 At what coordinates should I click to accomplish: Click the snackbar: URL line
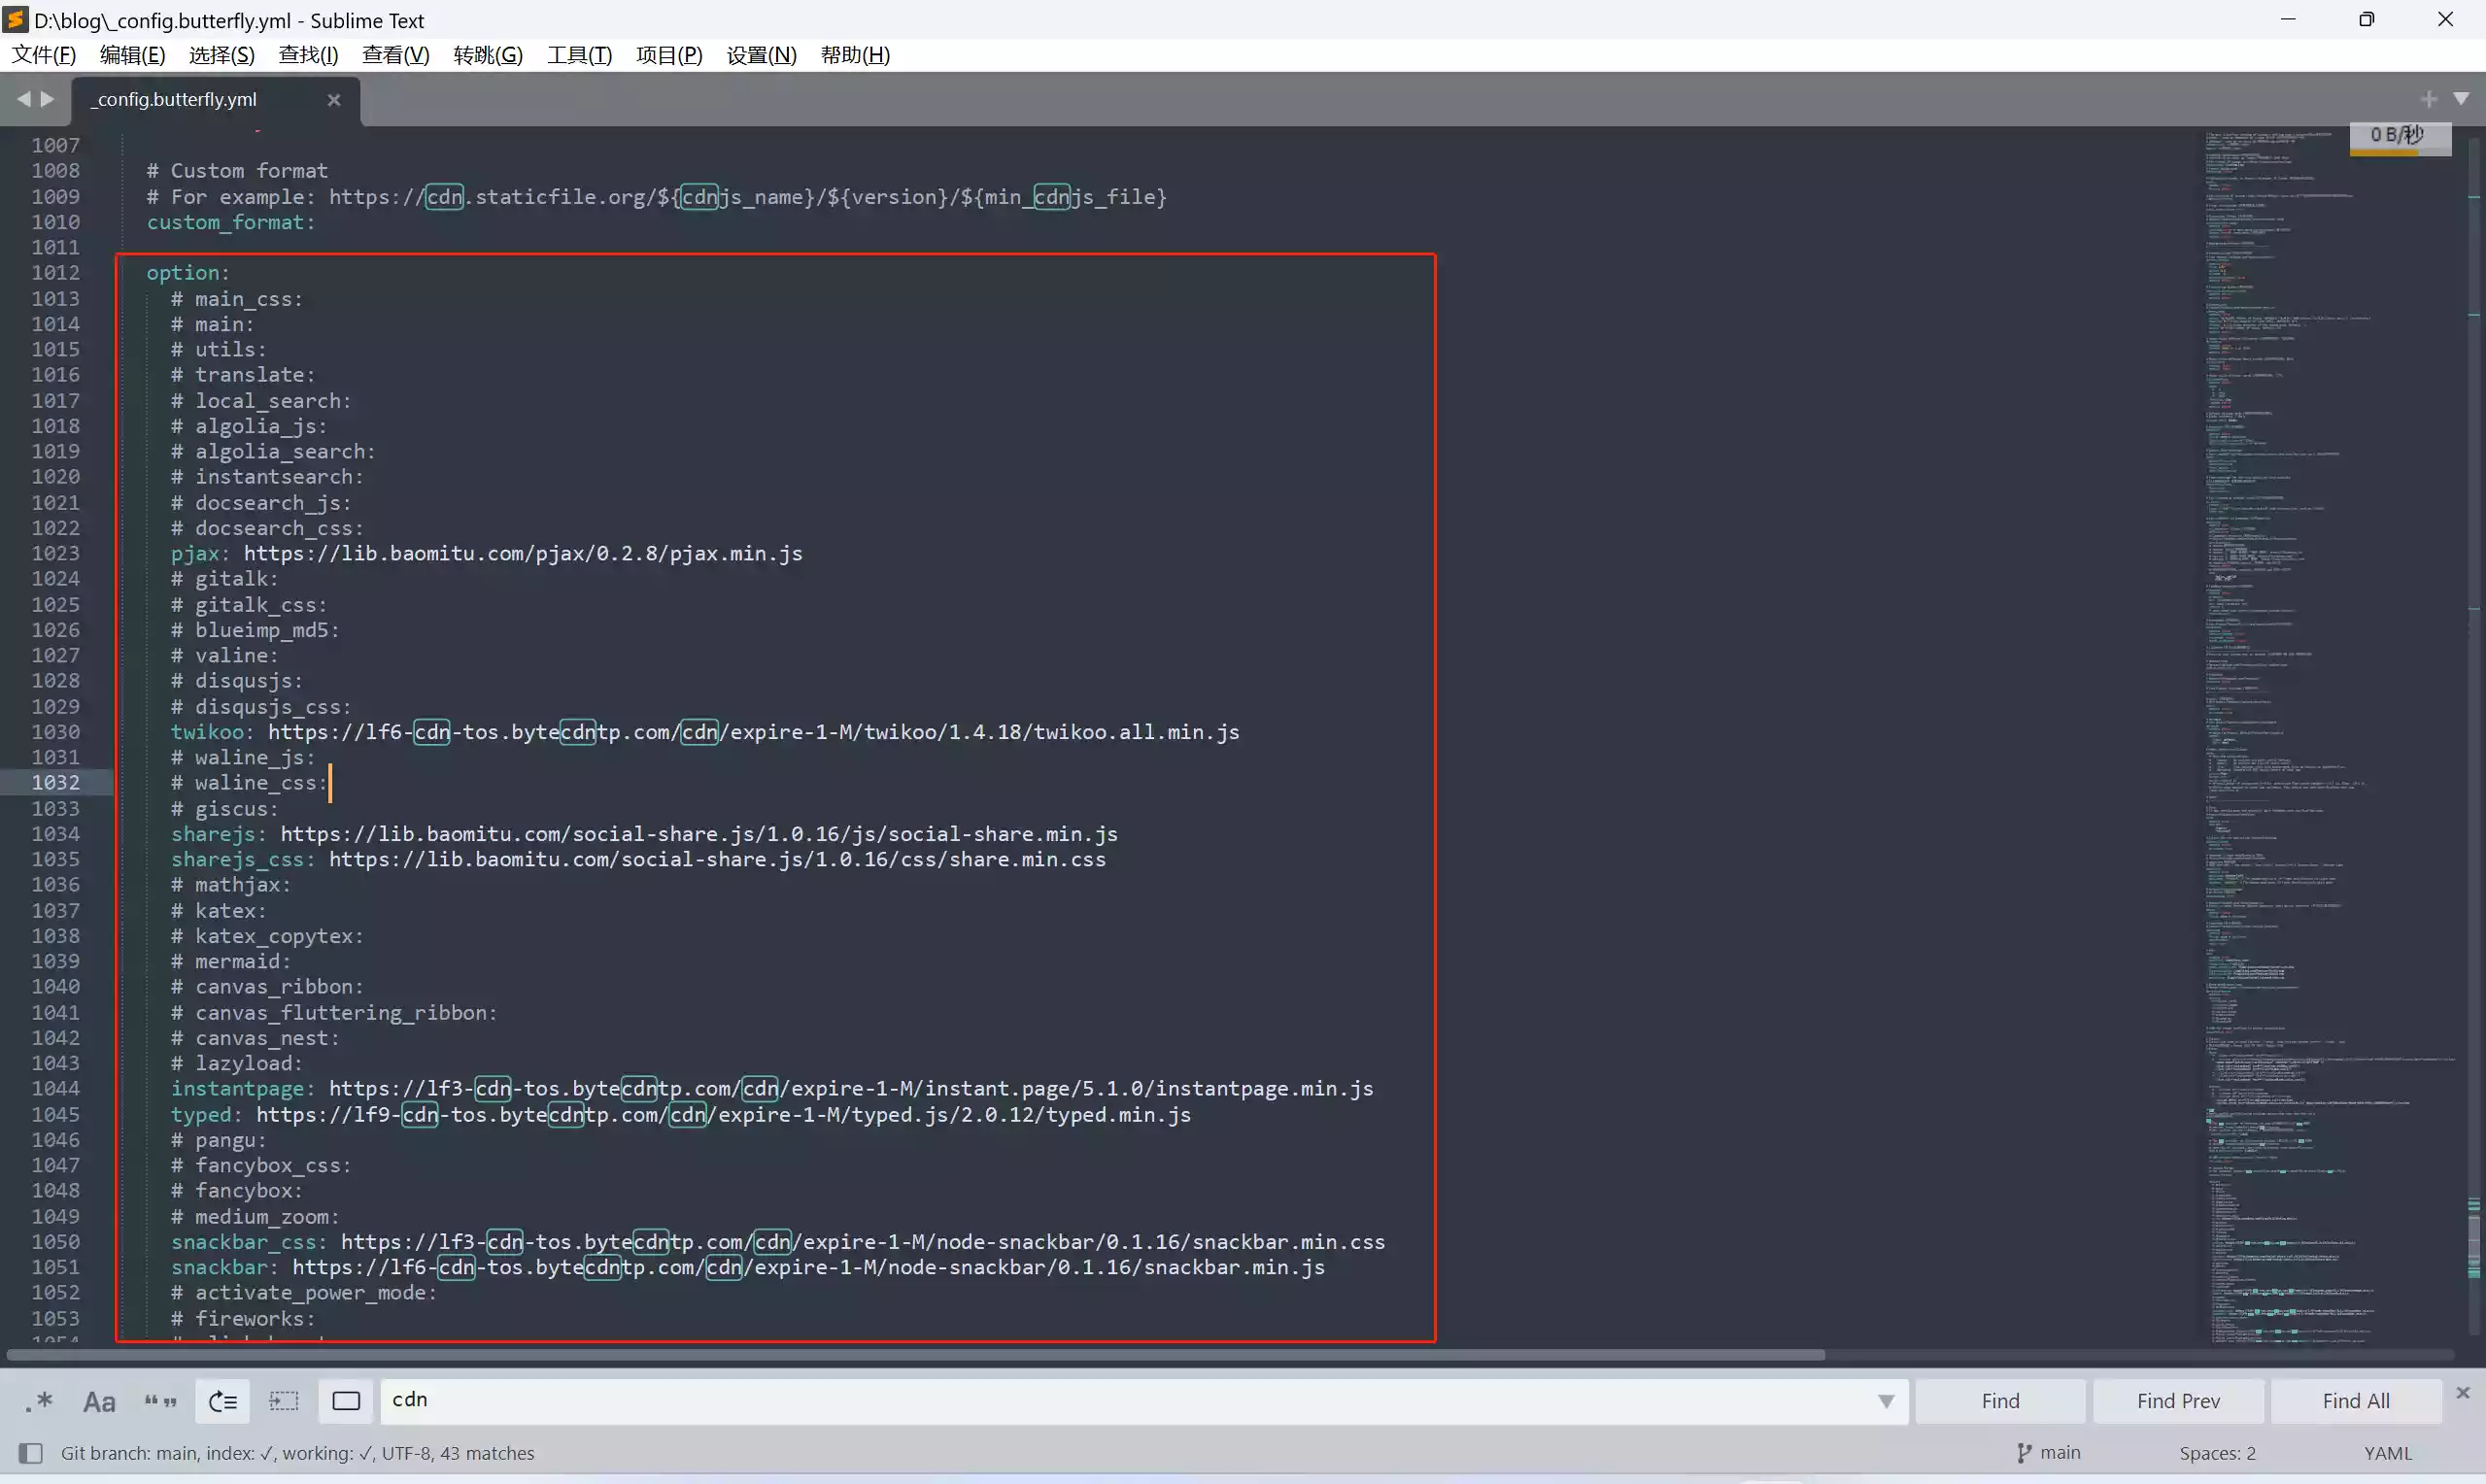(748, 1267)
